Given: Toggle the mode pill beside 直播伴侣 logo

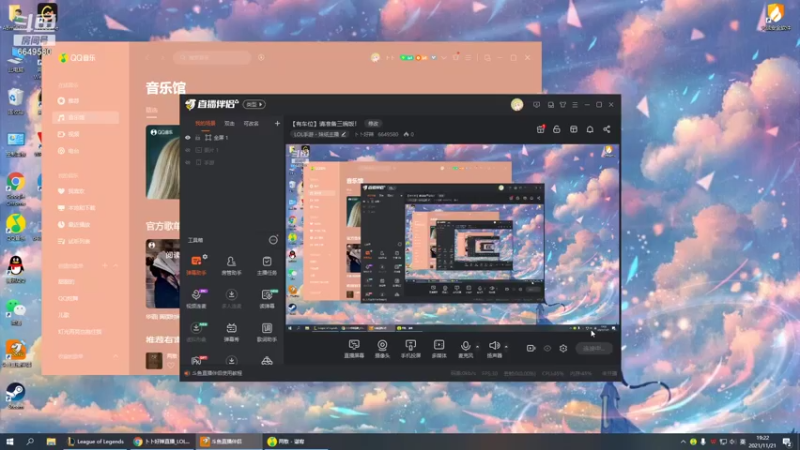Looking at the screenshot, I should (x=254, y=104).
